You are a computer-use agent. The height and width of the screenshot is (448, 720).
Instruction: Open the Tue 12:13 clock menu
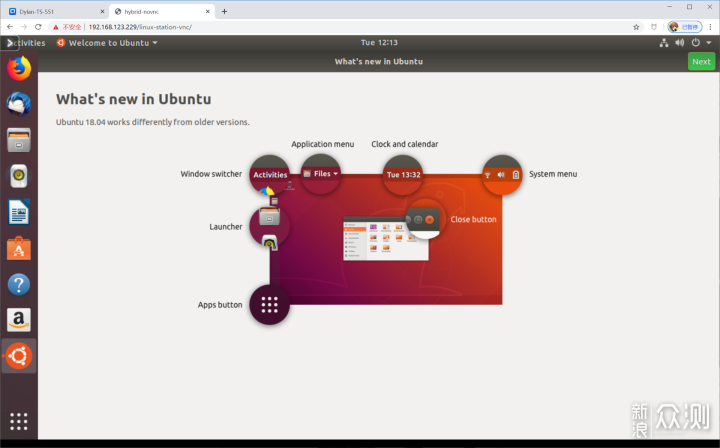click(x=379, y=43)
